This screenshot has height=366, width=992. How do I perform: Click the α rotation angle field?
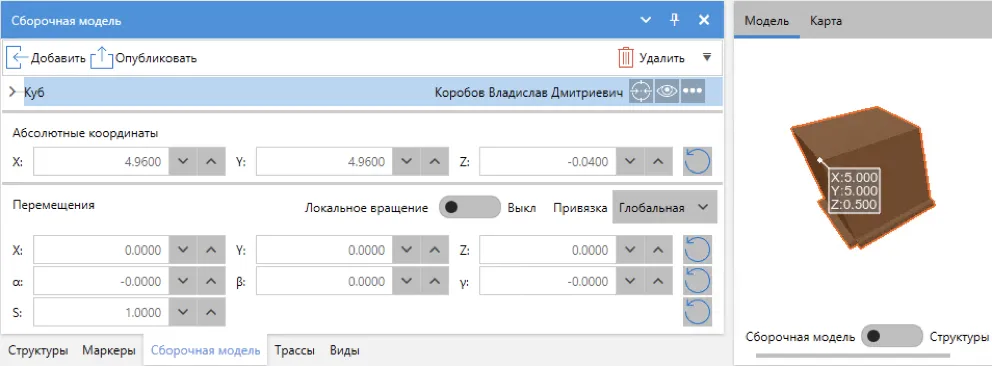point(101,281)
